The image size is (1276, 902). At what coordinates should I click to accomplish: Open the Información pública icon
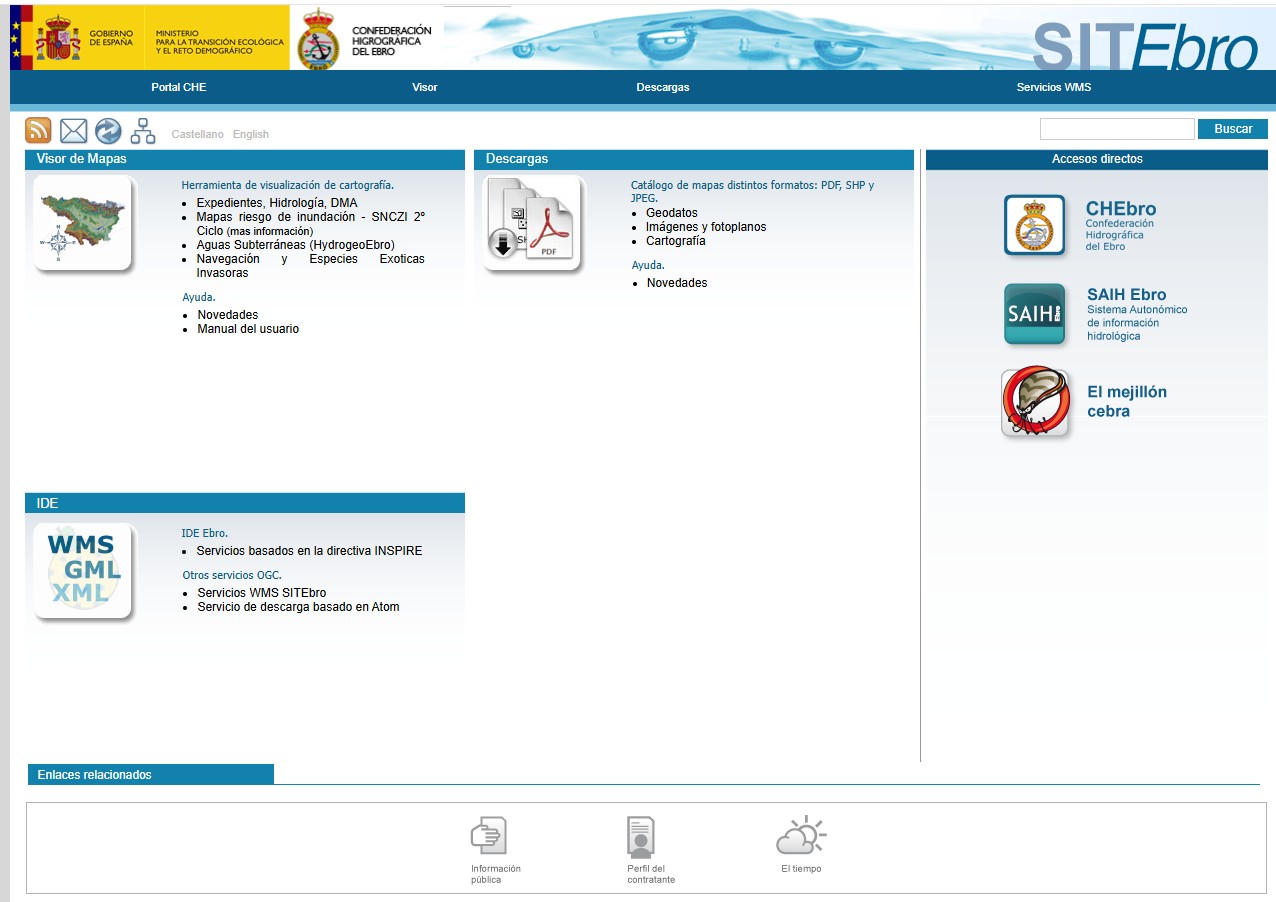point(489,835)
